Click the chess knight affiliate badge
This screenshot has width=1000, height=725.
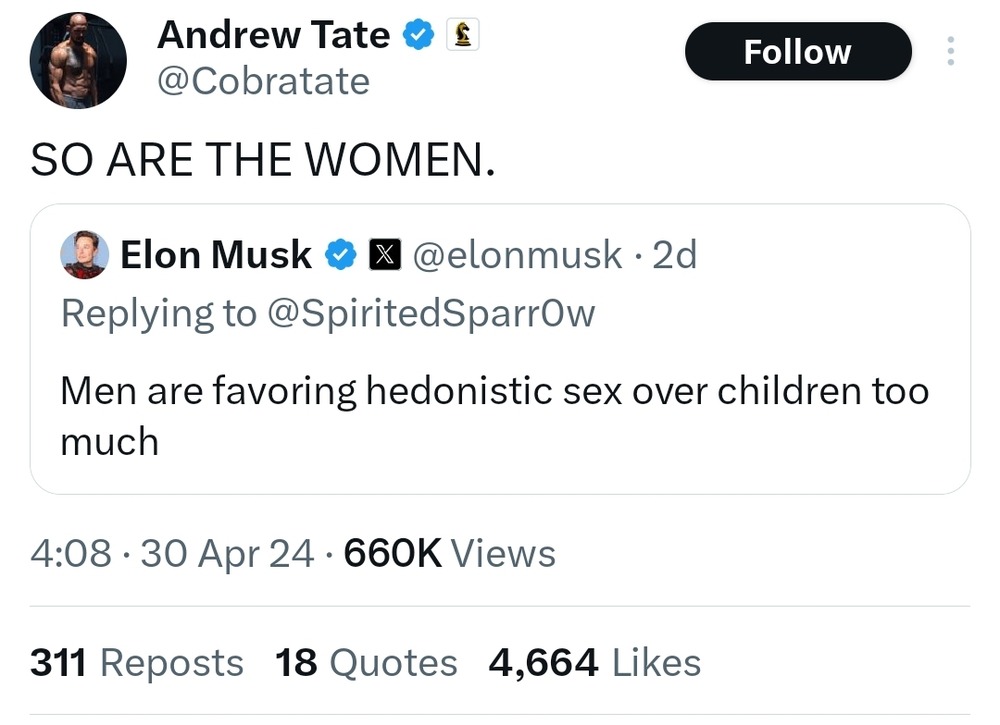point(463,36)
